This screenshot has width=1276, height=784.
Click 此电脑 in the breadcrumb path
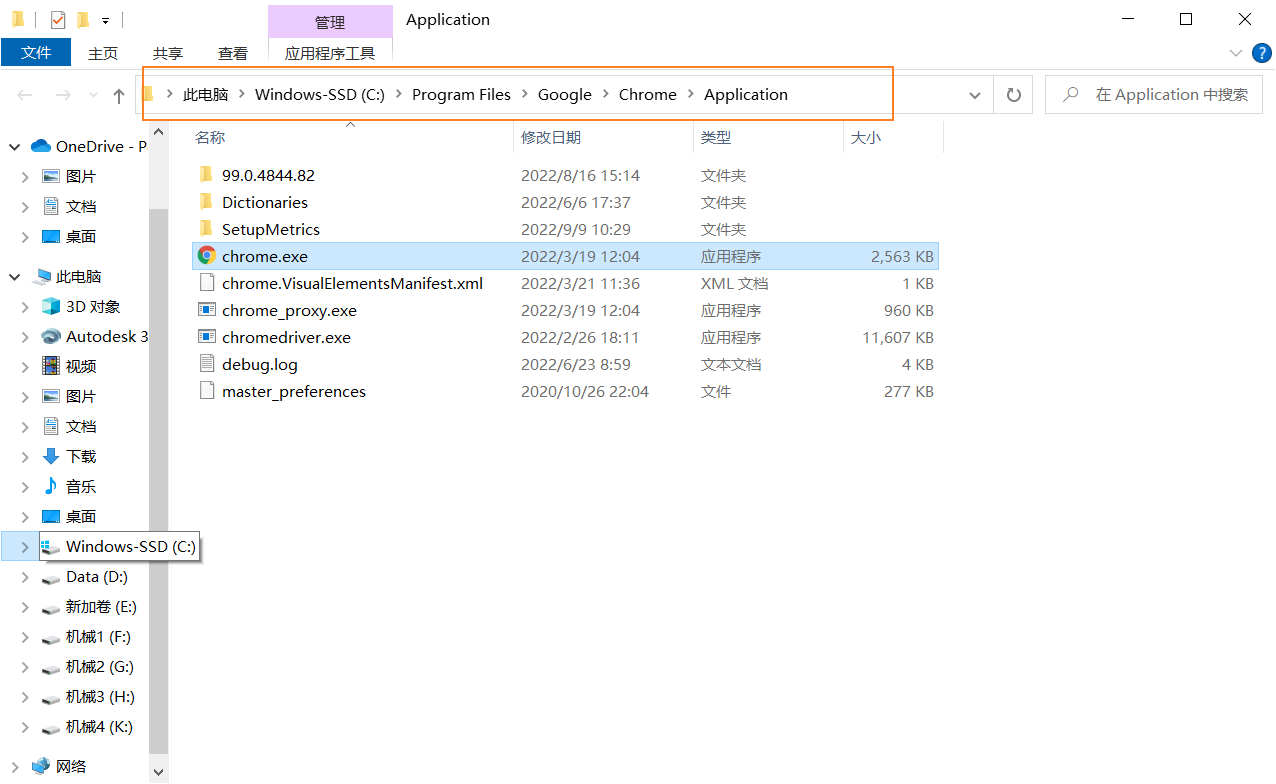pyautogui.click(x=205, y=95)
